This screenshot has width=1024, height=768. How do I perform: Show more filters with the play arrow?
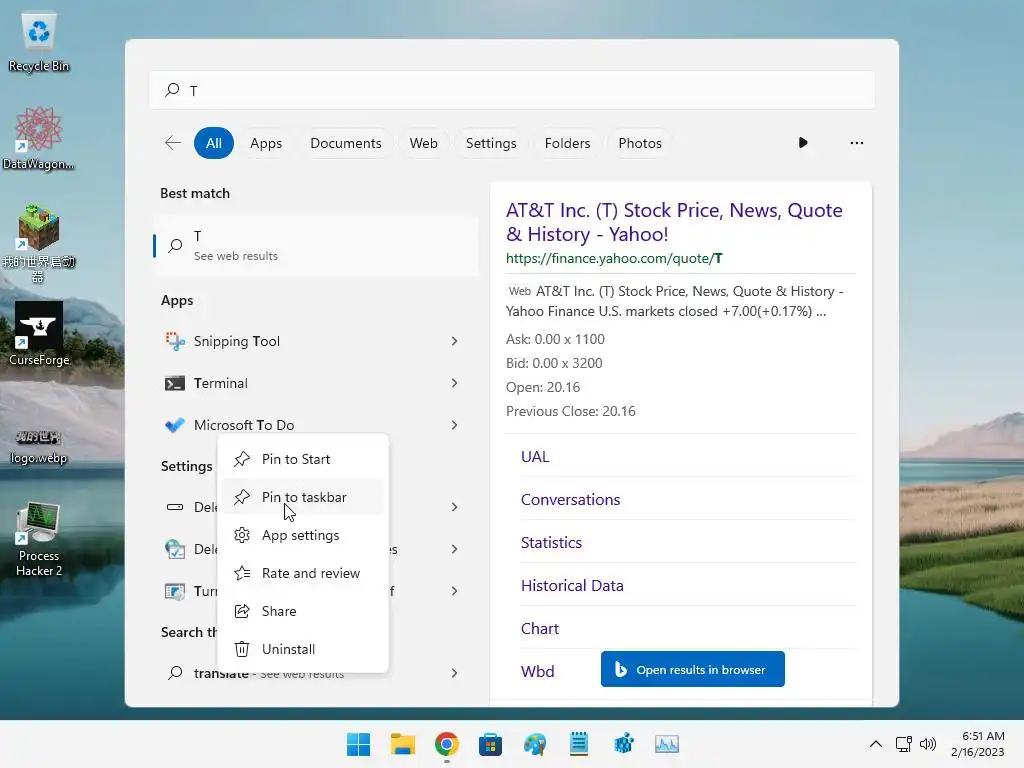coord(803,143)
